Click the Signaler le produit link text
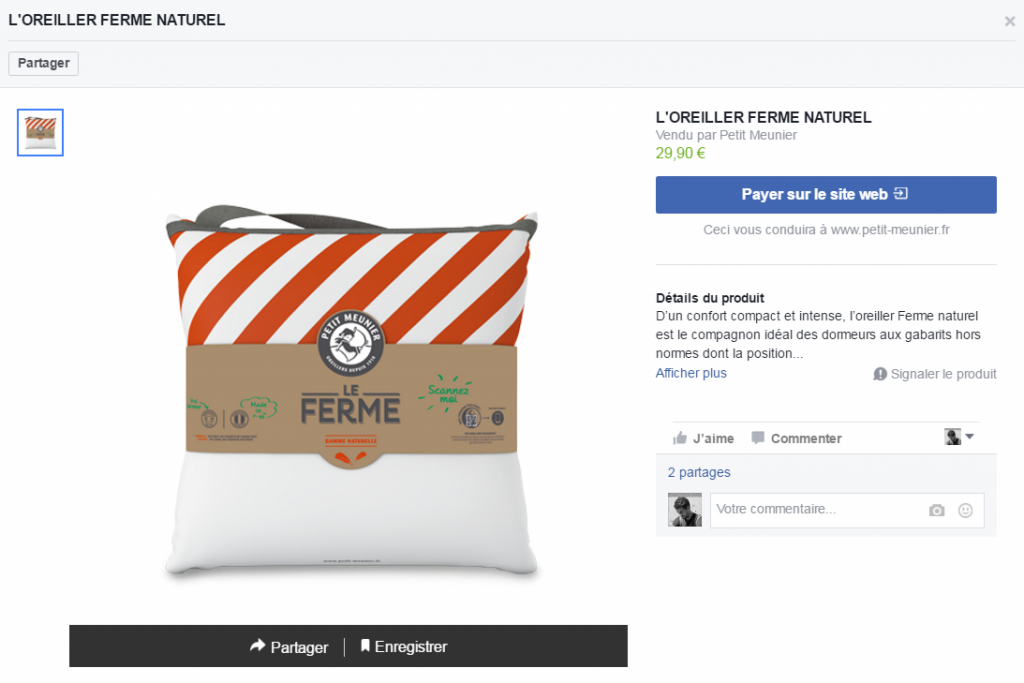This screenshot has height=683, width=1024. [944, 374]
